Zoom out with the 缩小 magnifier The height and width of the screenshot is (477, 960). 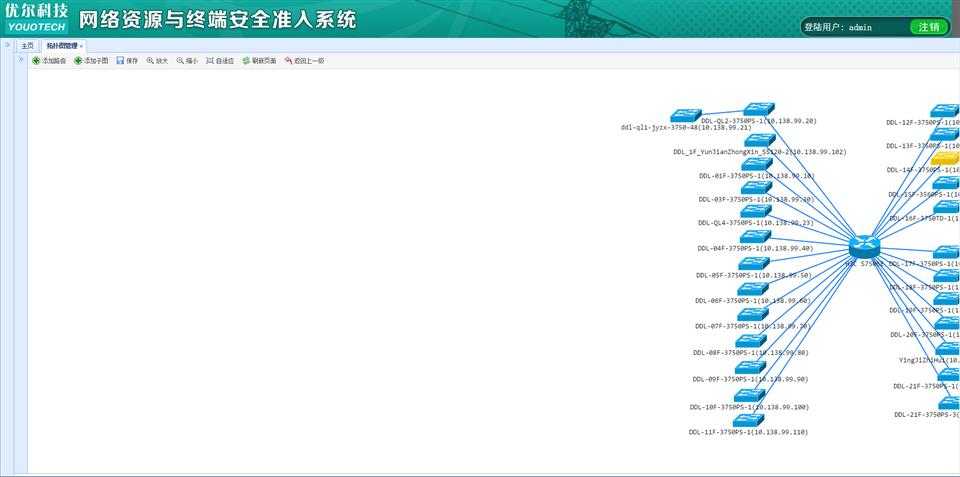point(187,61)
